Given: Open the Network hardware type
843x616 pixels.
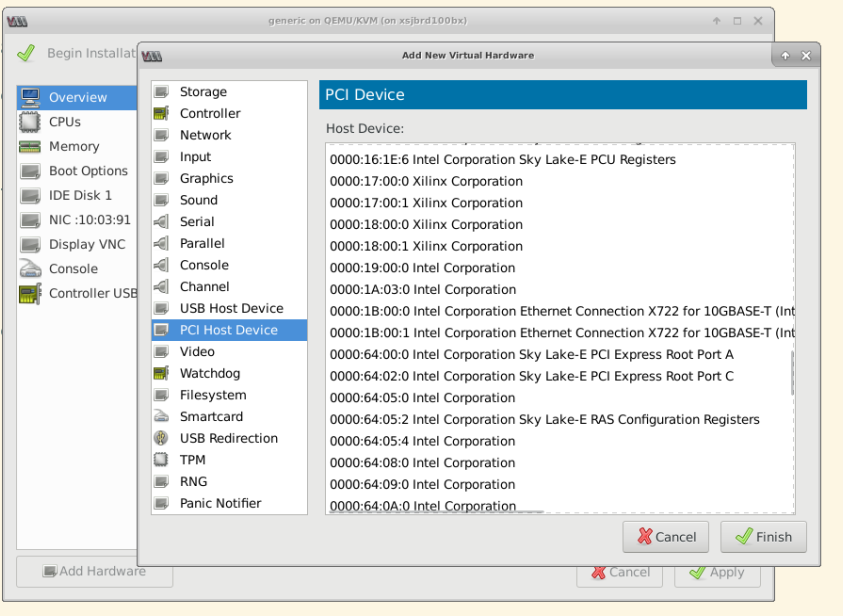Looking at the screenshot, I should coord(205,135).
